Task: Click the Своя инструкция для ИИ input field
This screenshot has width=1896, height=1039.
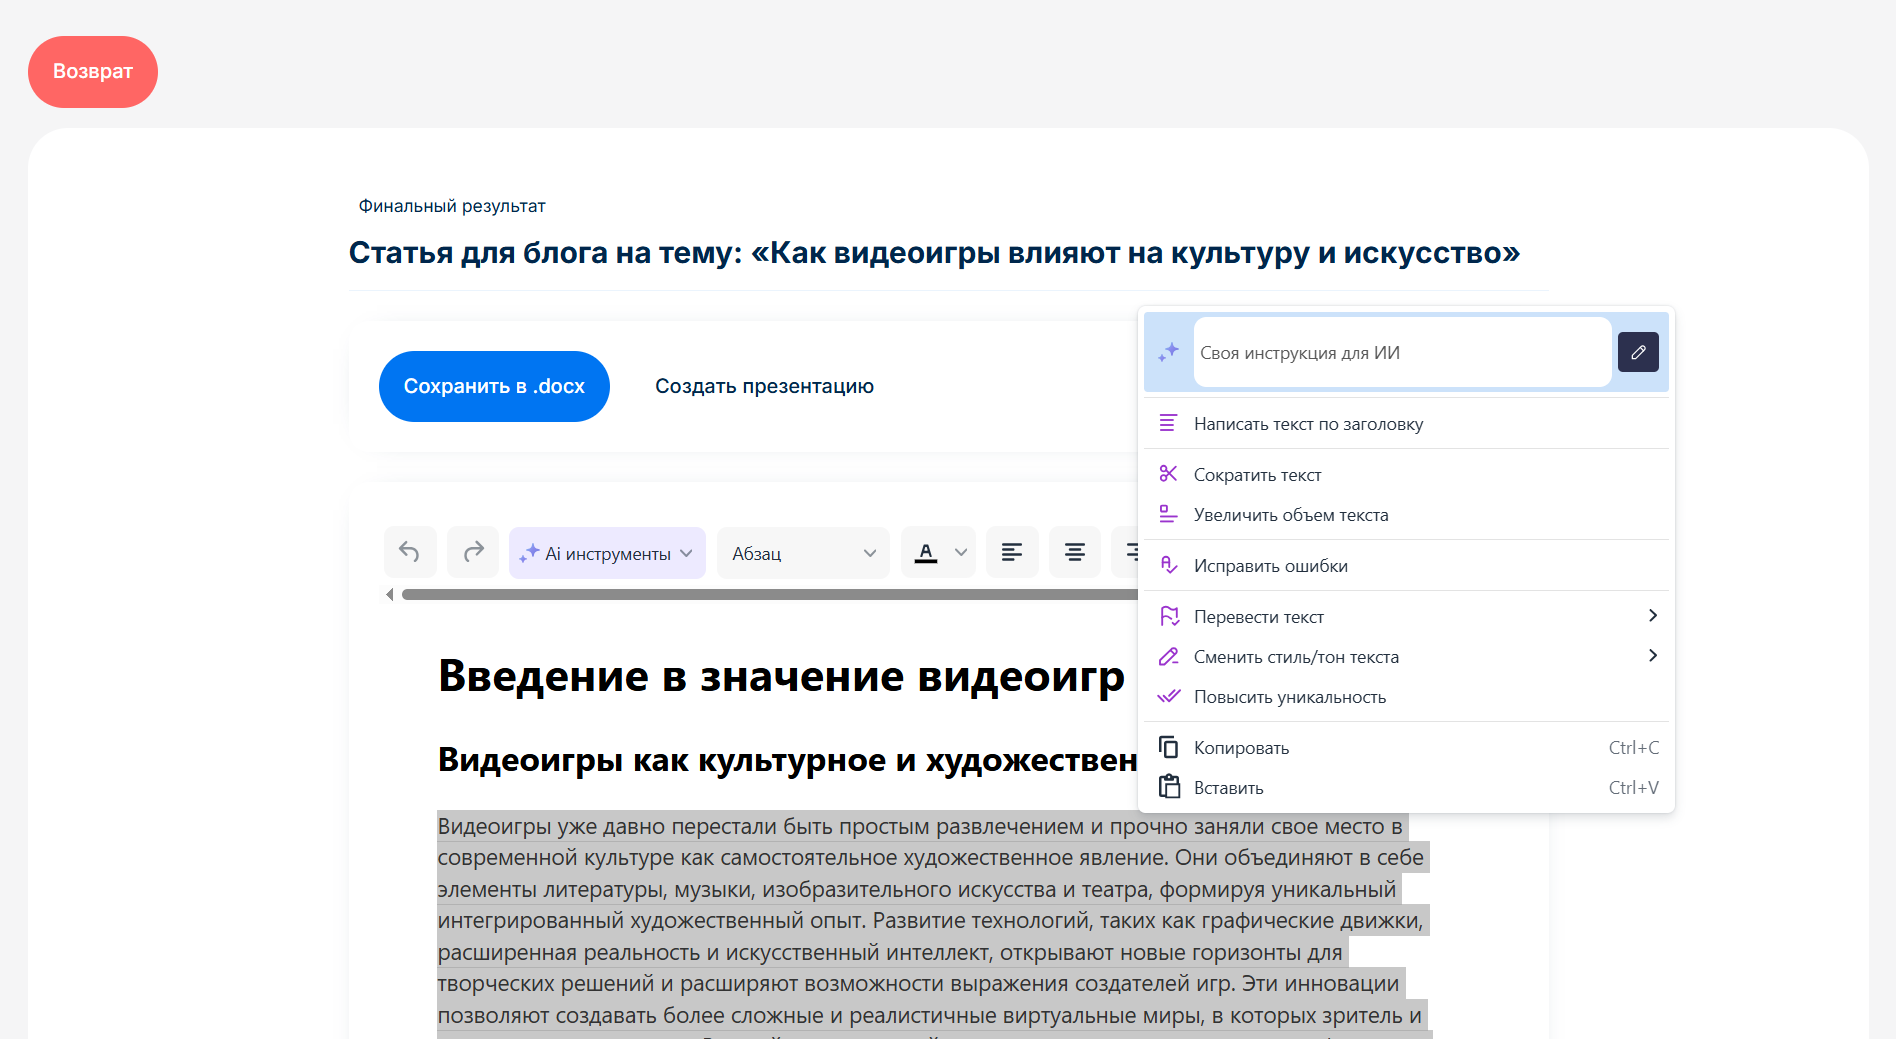Action: coord(1400,352)
